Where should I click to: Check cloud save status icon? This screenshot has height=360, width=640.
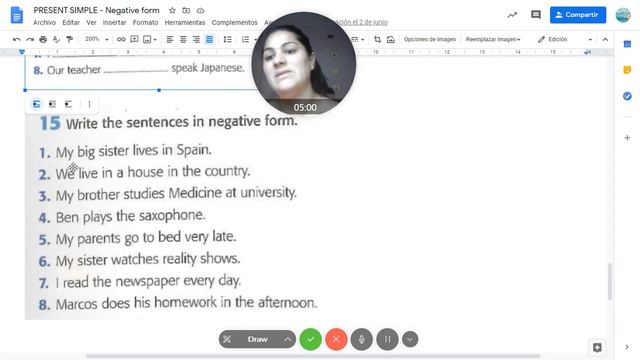pos(200,11)
